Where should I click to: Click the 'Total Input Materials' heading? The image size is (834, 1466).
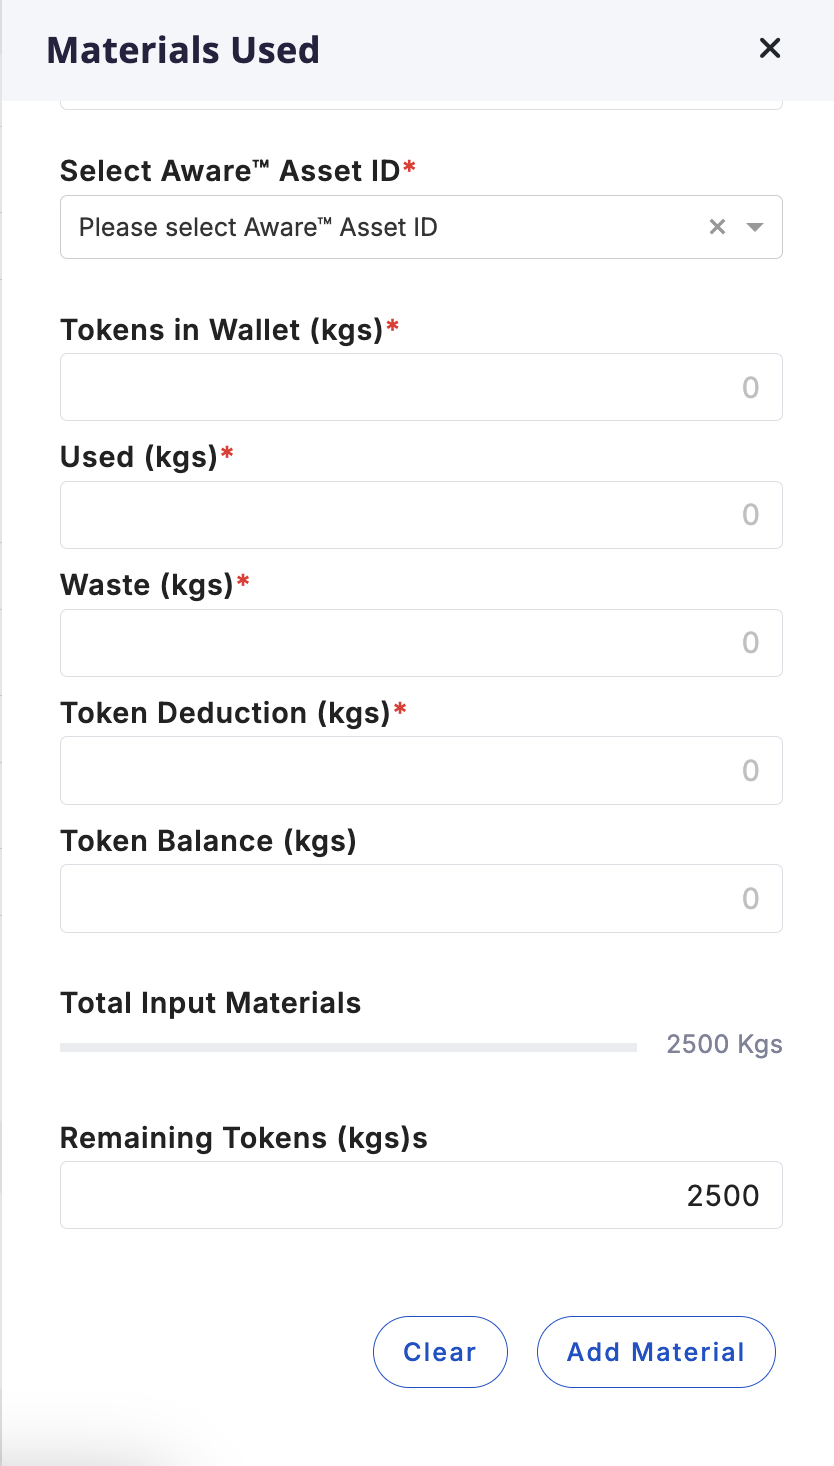210,1003
